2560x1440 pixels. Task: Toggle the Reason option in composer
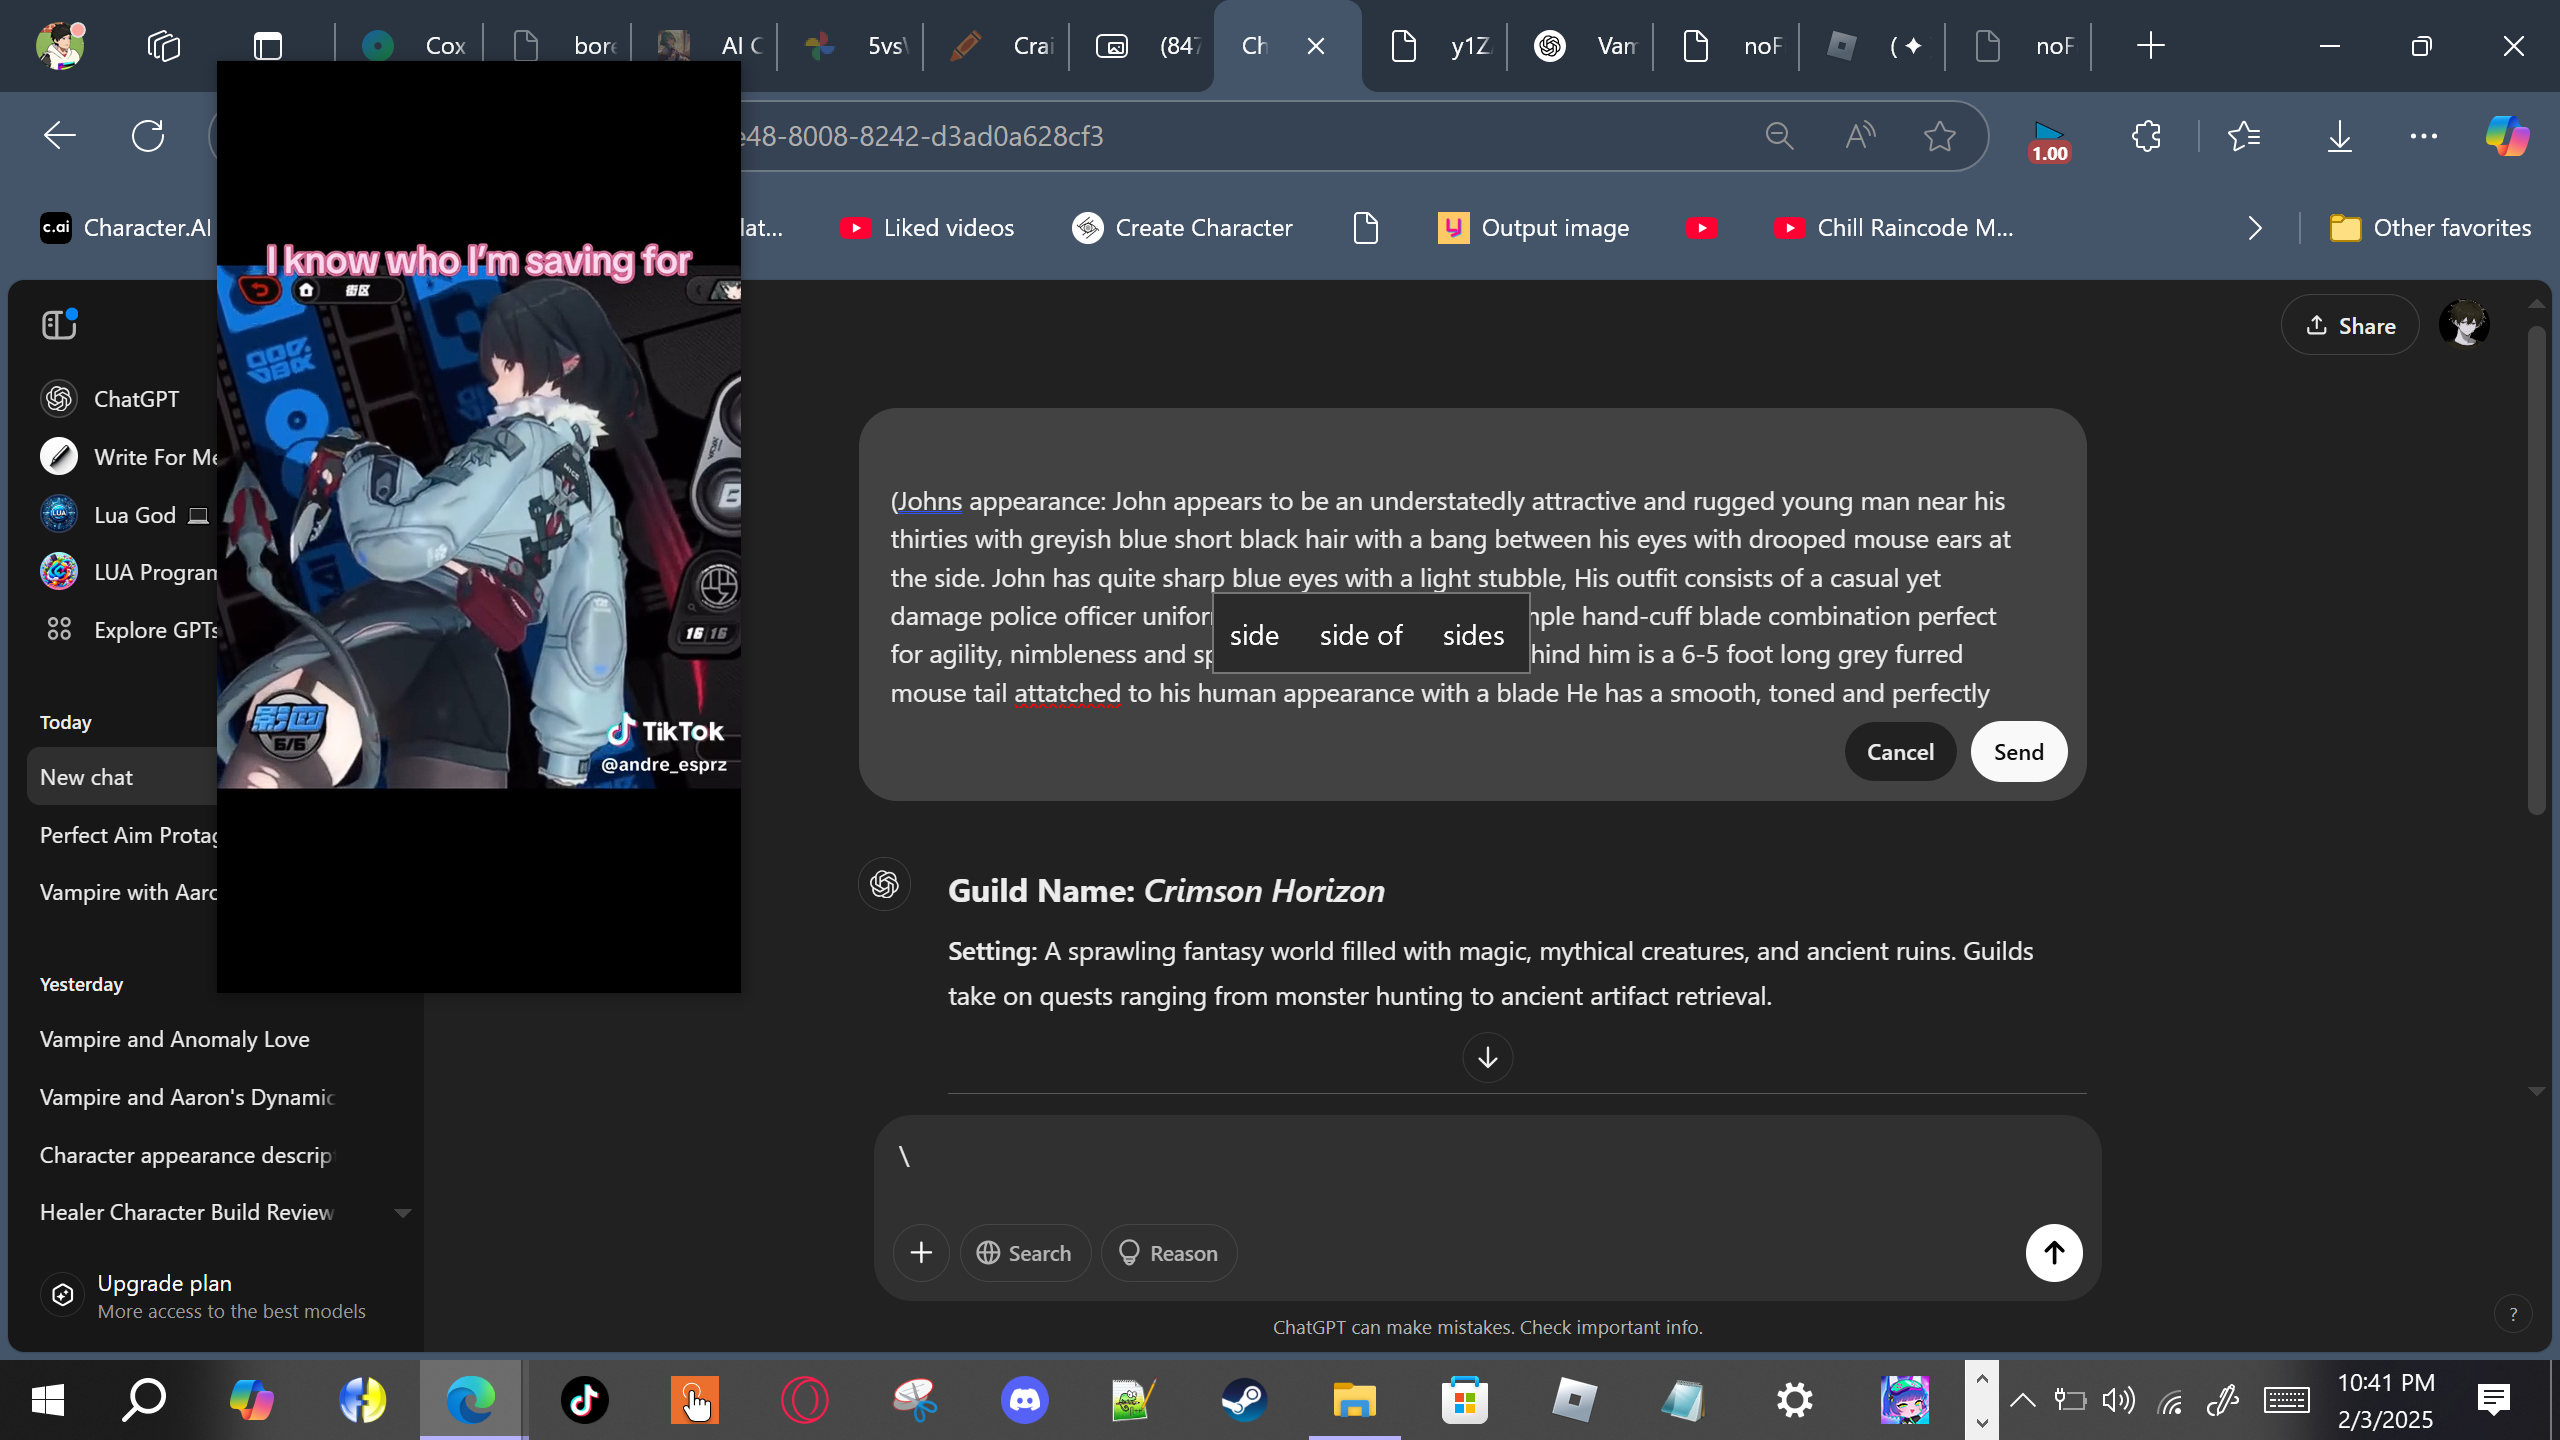point(1168,1253)
